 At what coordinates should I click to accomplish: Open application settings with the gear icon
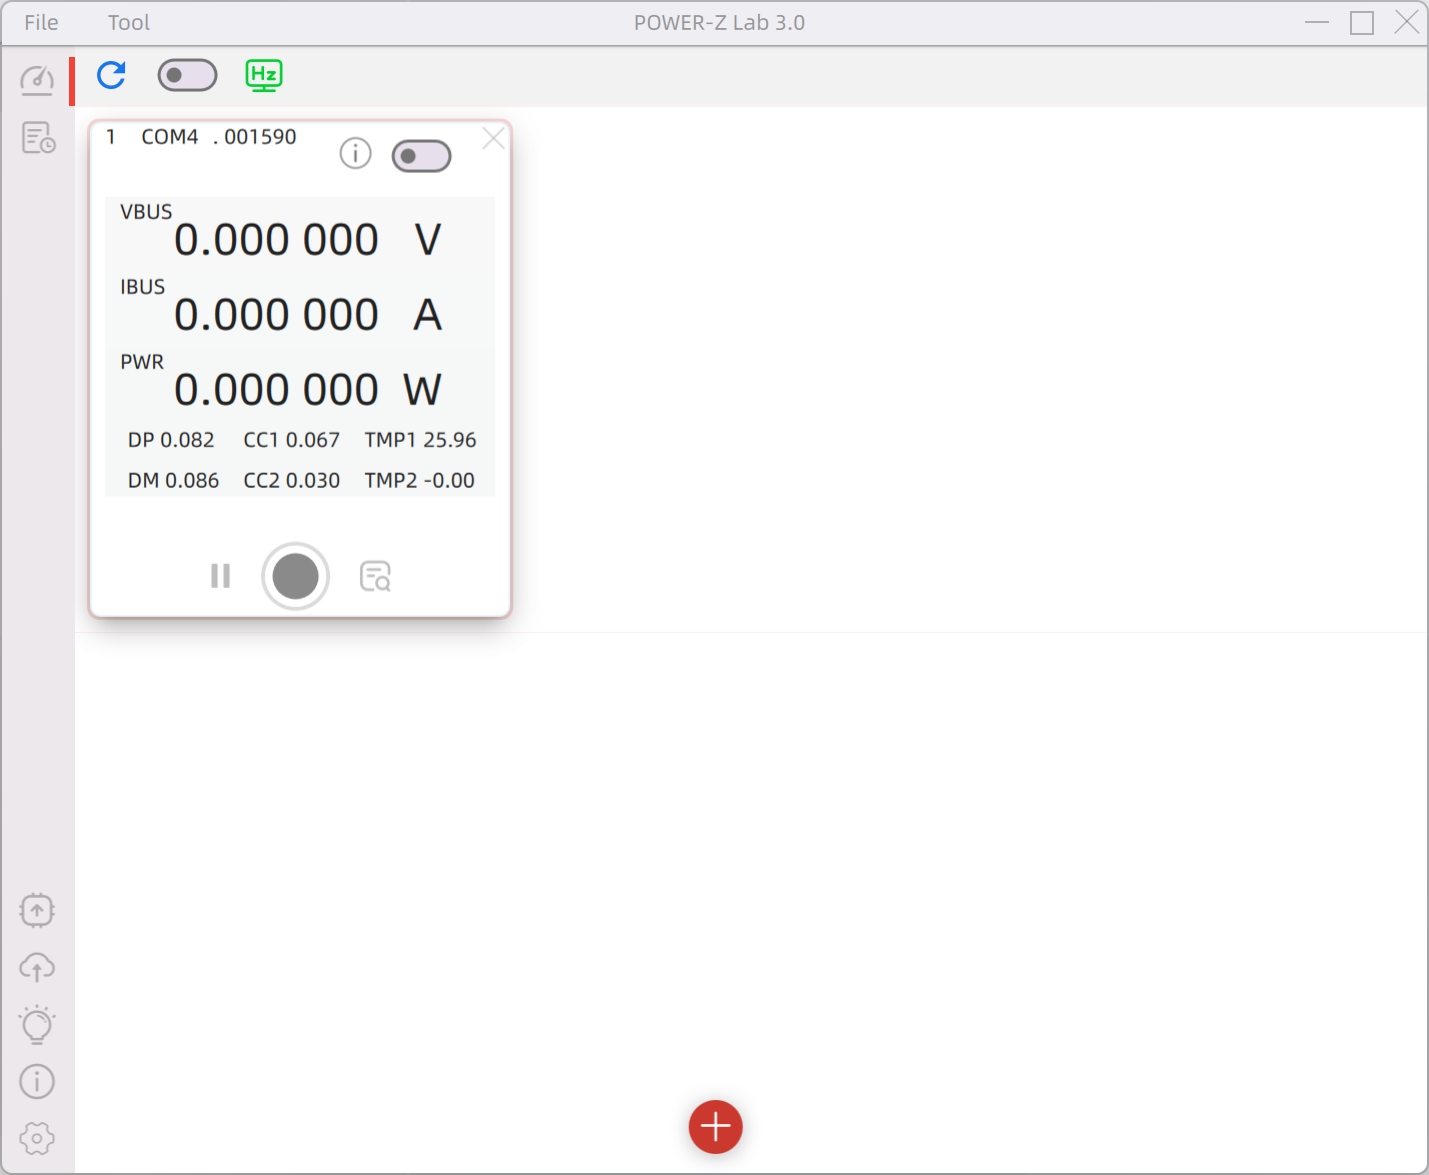(36, 1137)
